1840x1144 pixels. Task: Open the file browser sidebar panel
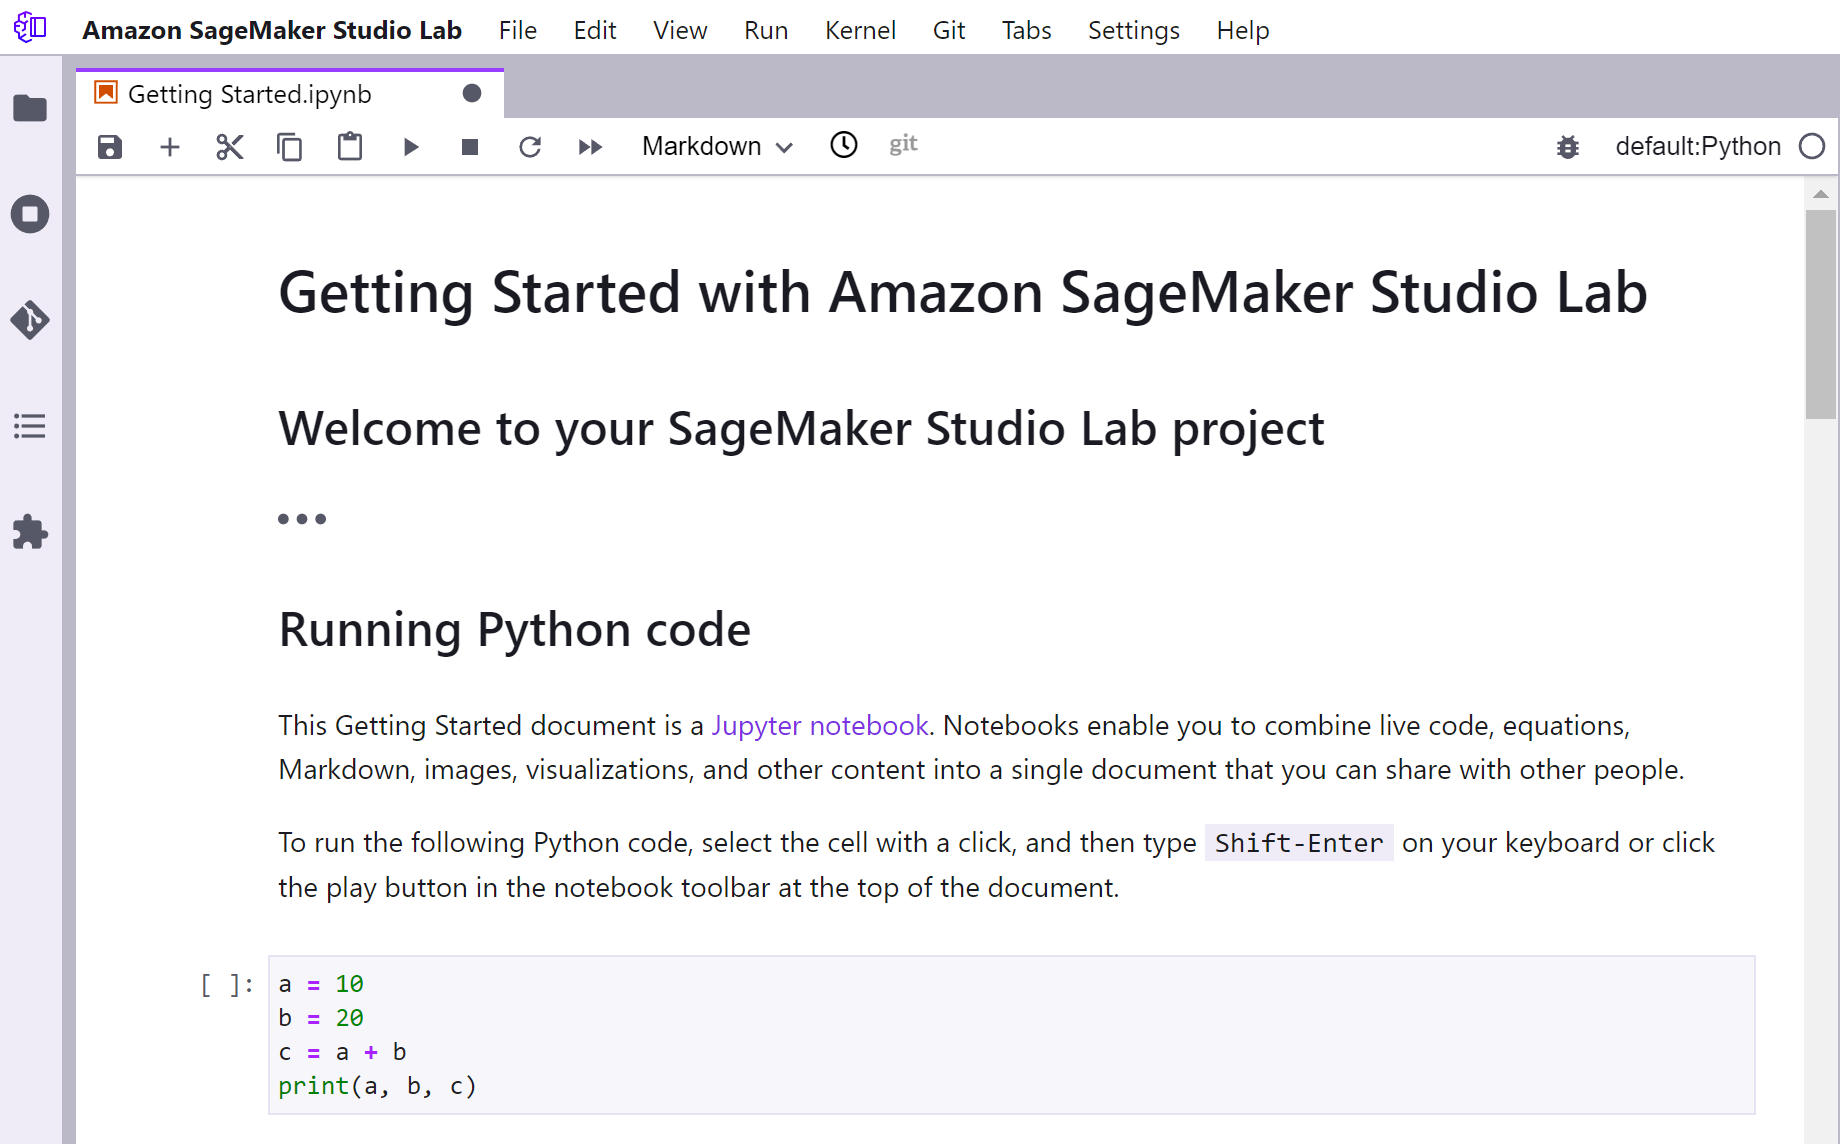point(30,108)
